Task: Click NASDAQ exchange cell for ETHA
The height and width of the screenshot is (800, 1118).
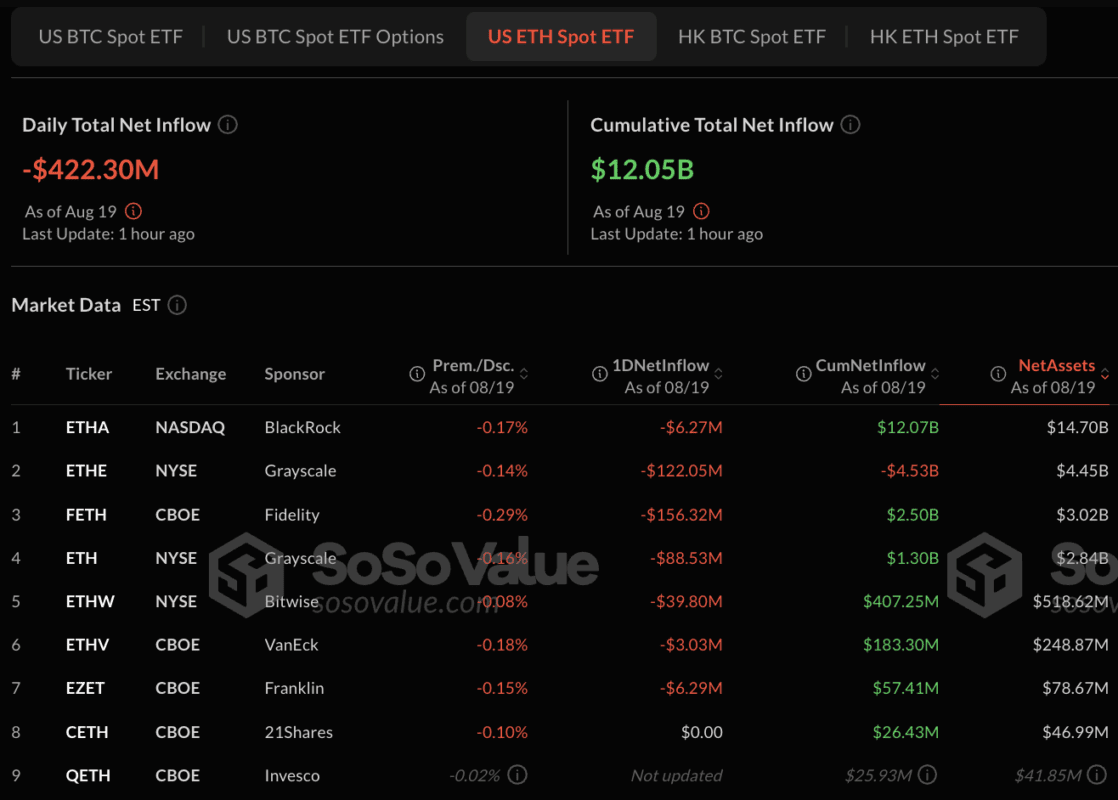Action: click(x=190, y=427)
